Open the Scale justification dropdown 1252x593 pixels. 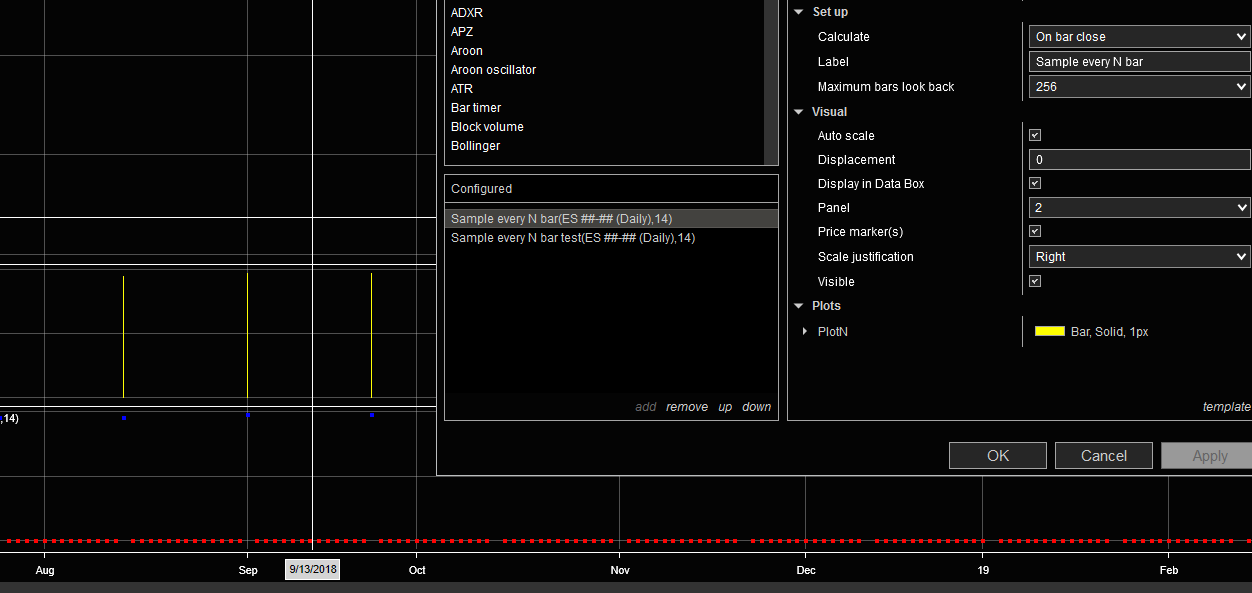(x=1140, y=257)
